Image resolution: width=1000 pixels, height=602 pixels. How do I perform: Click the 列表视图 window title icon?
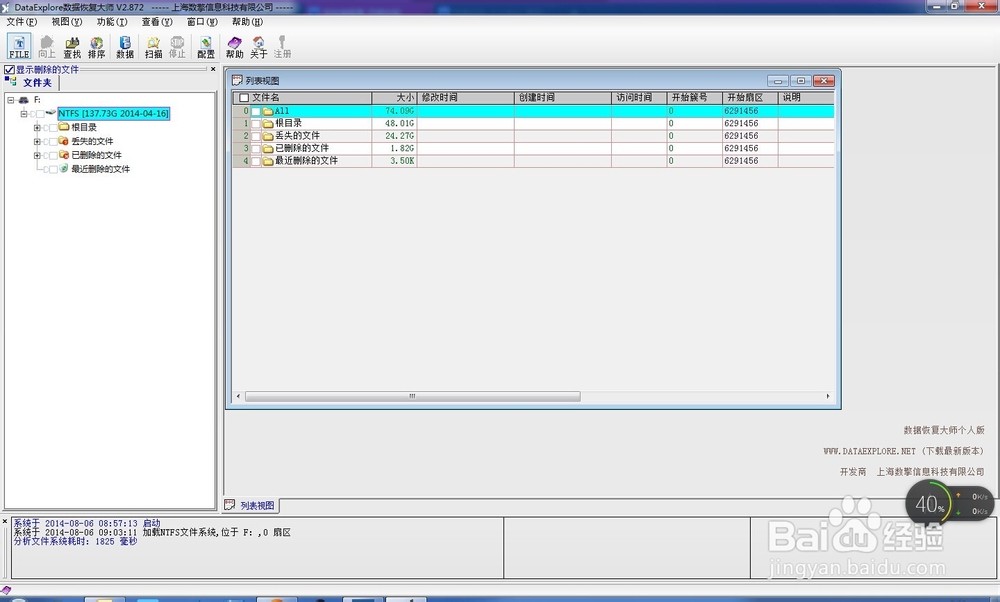click(x=237, y=80)
